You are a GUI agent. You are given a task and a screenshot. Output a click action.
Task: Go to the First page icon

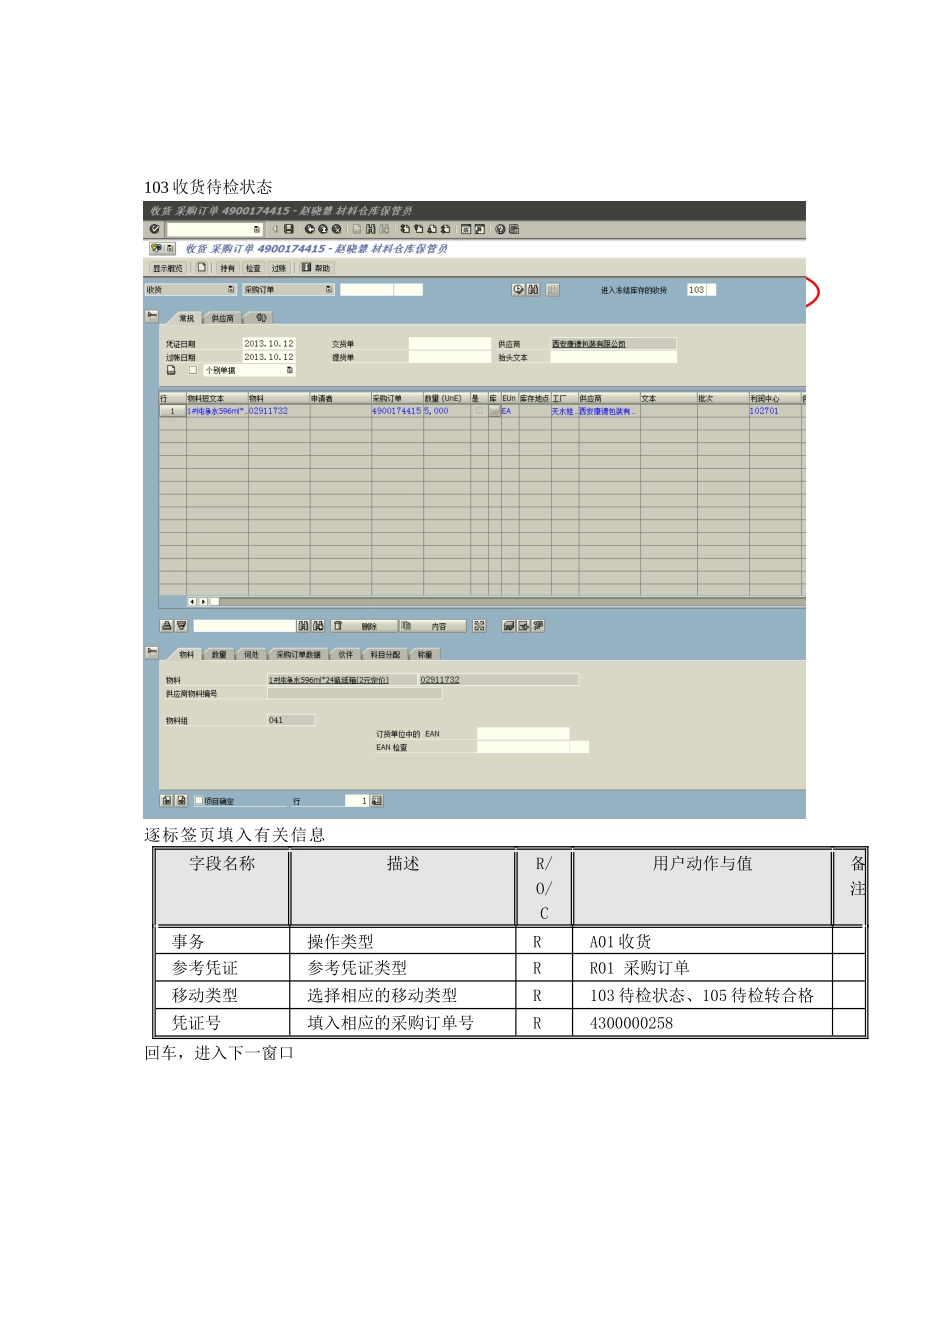(x=405, y=229)
